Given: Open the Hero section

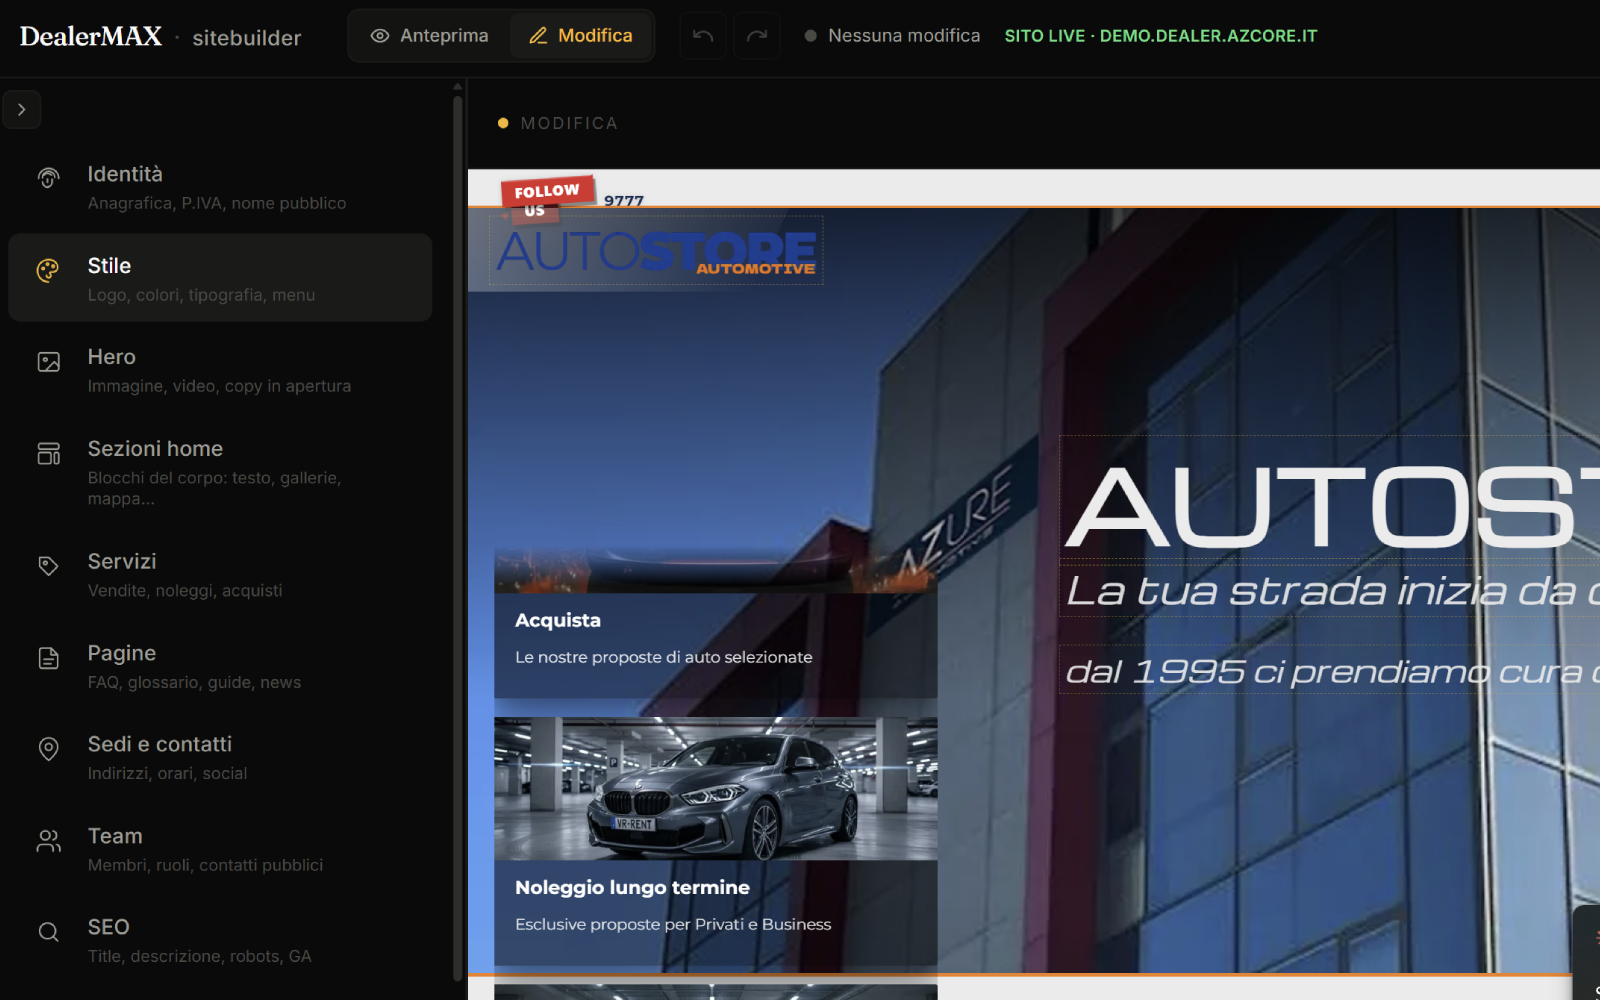Looking at the screenshot, I should [x=220, y=370].
